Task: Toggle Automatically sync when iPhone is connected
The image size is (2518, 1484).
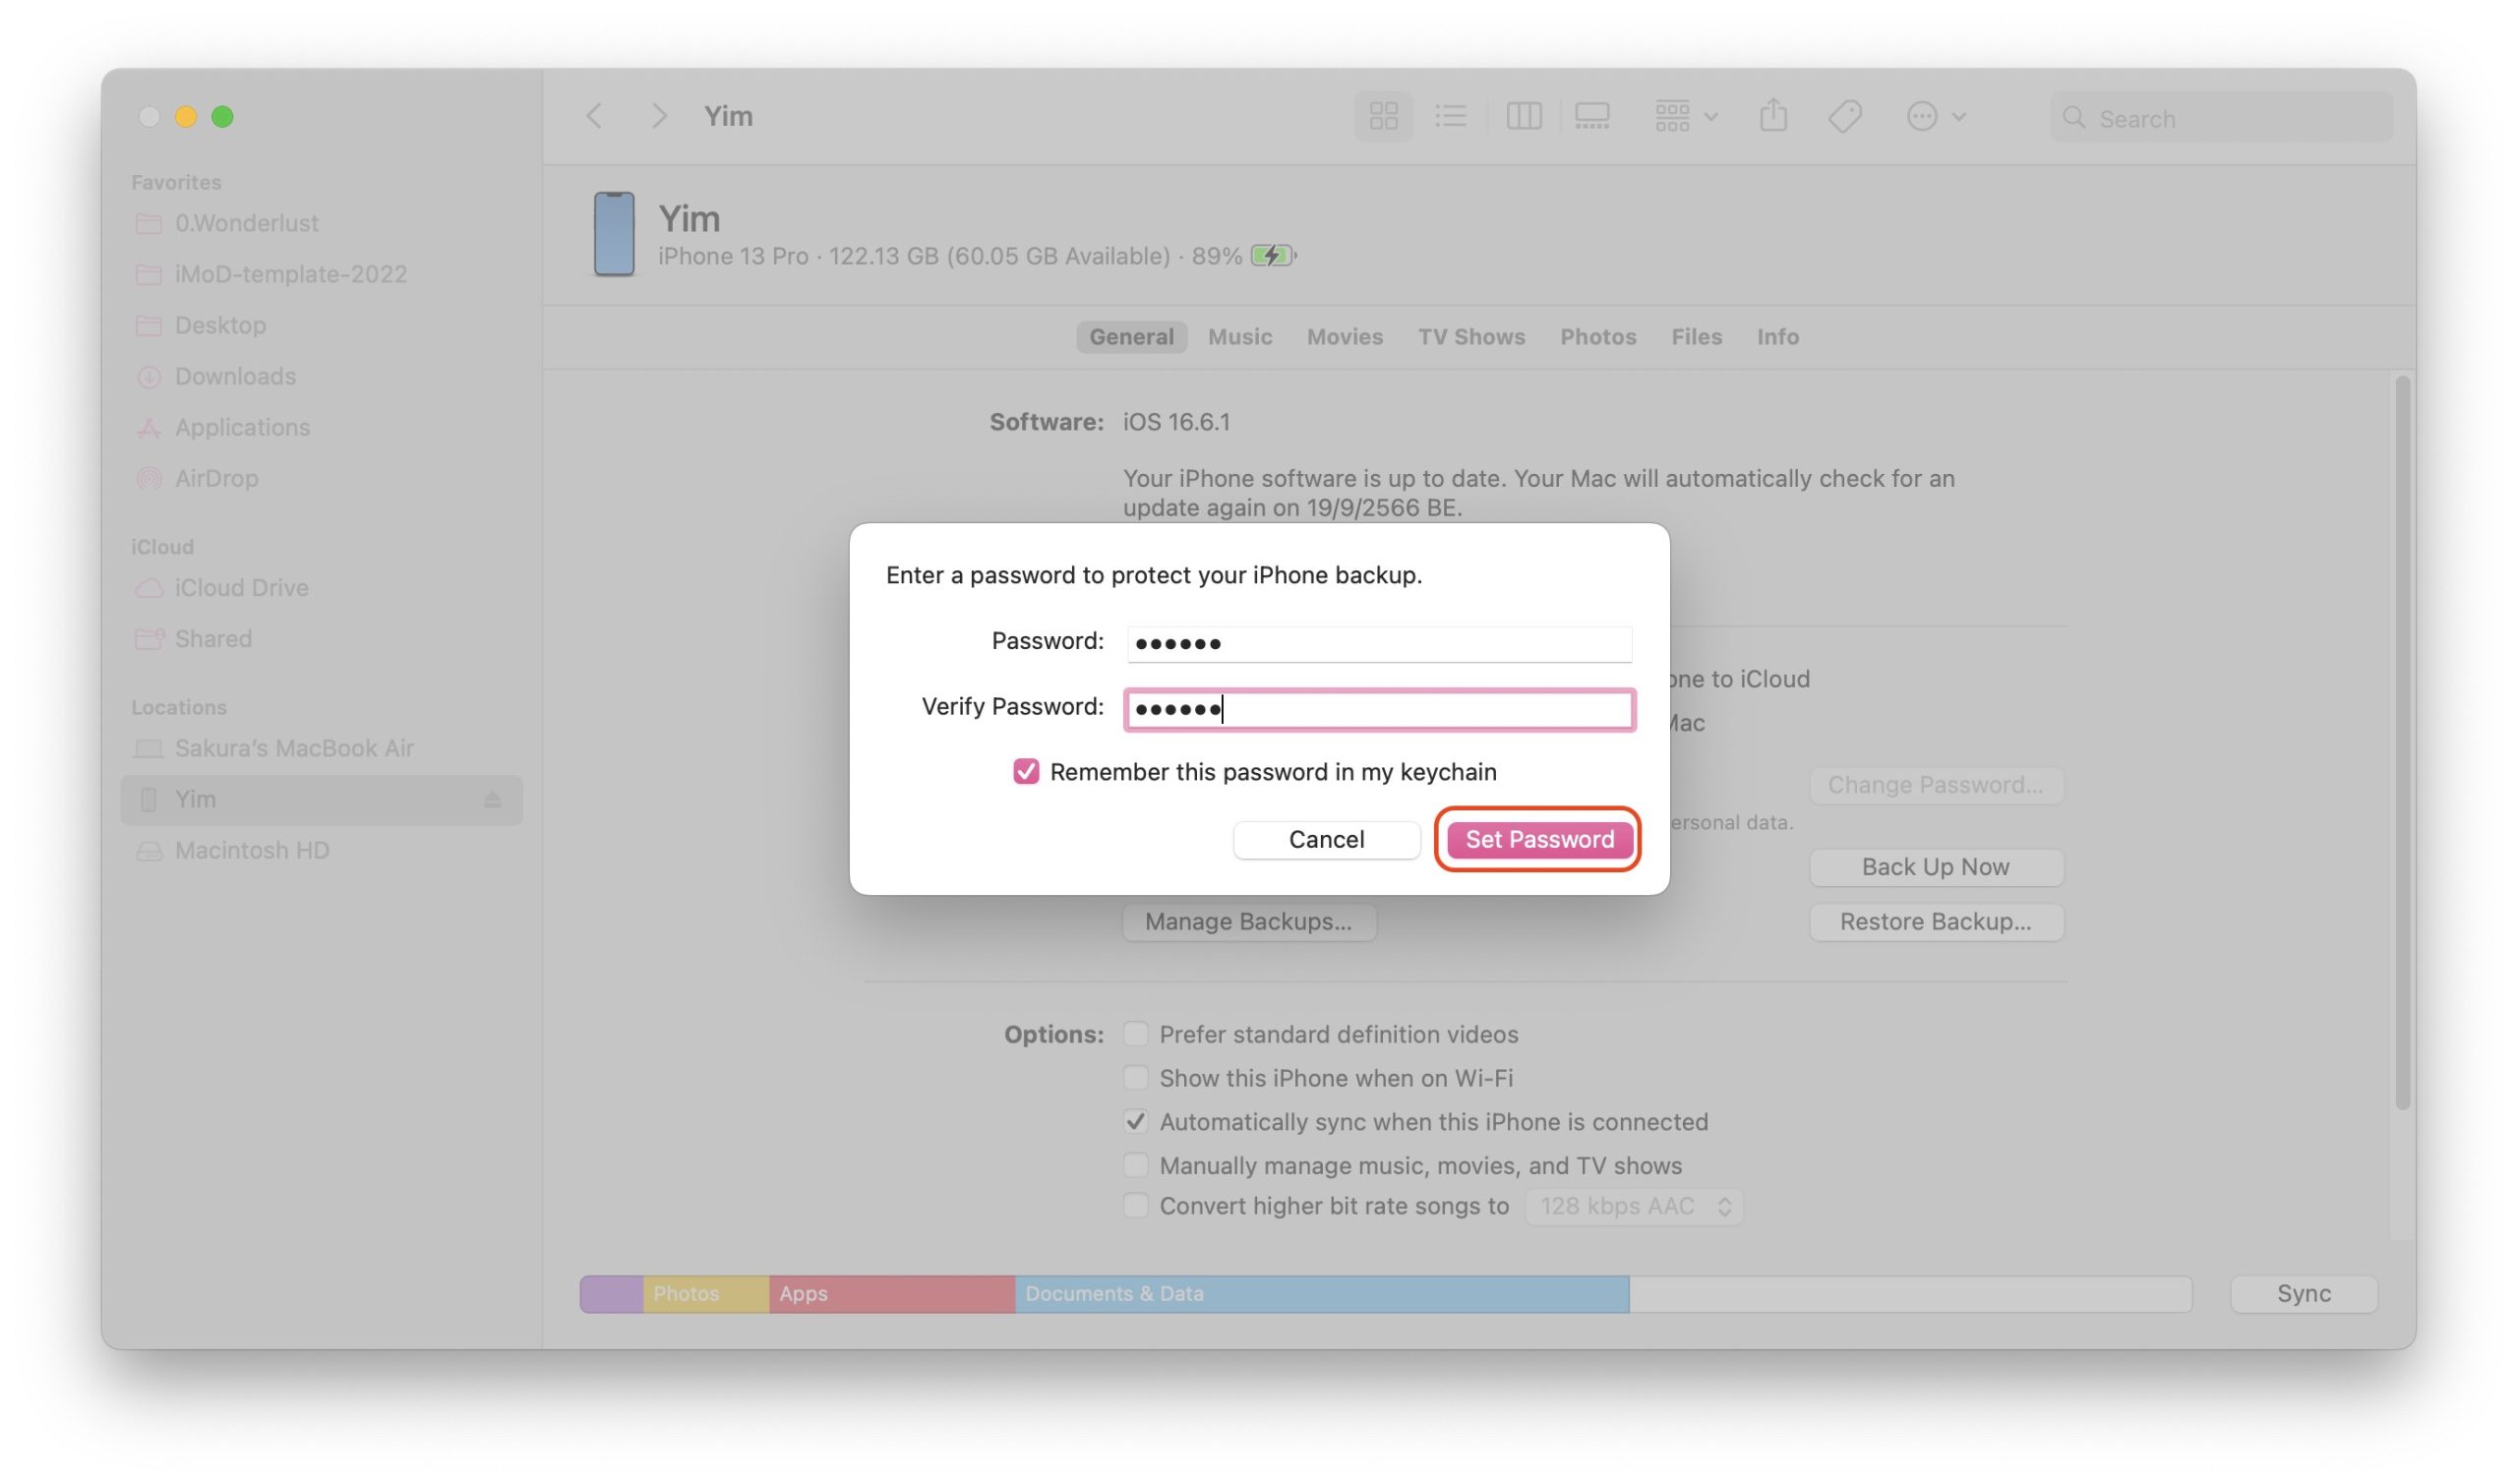Action: tap(1135, 1122)
